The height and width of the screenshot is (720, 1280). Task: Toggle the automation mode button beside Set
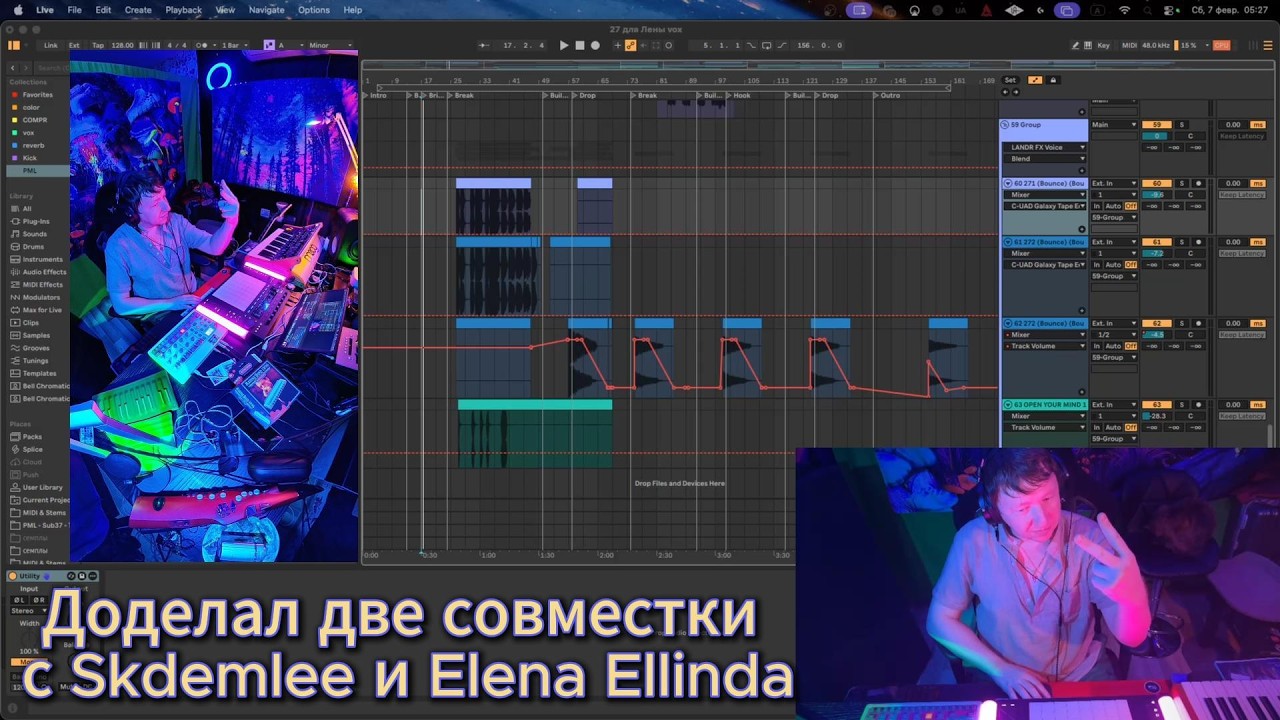[1035, 80]
